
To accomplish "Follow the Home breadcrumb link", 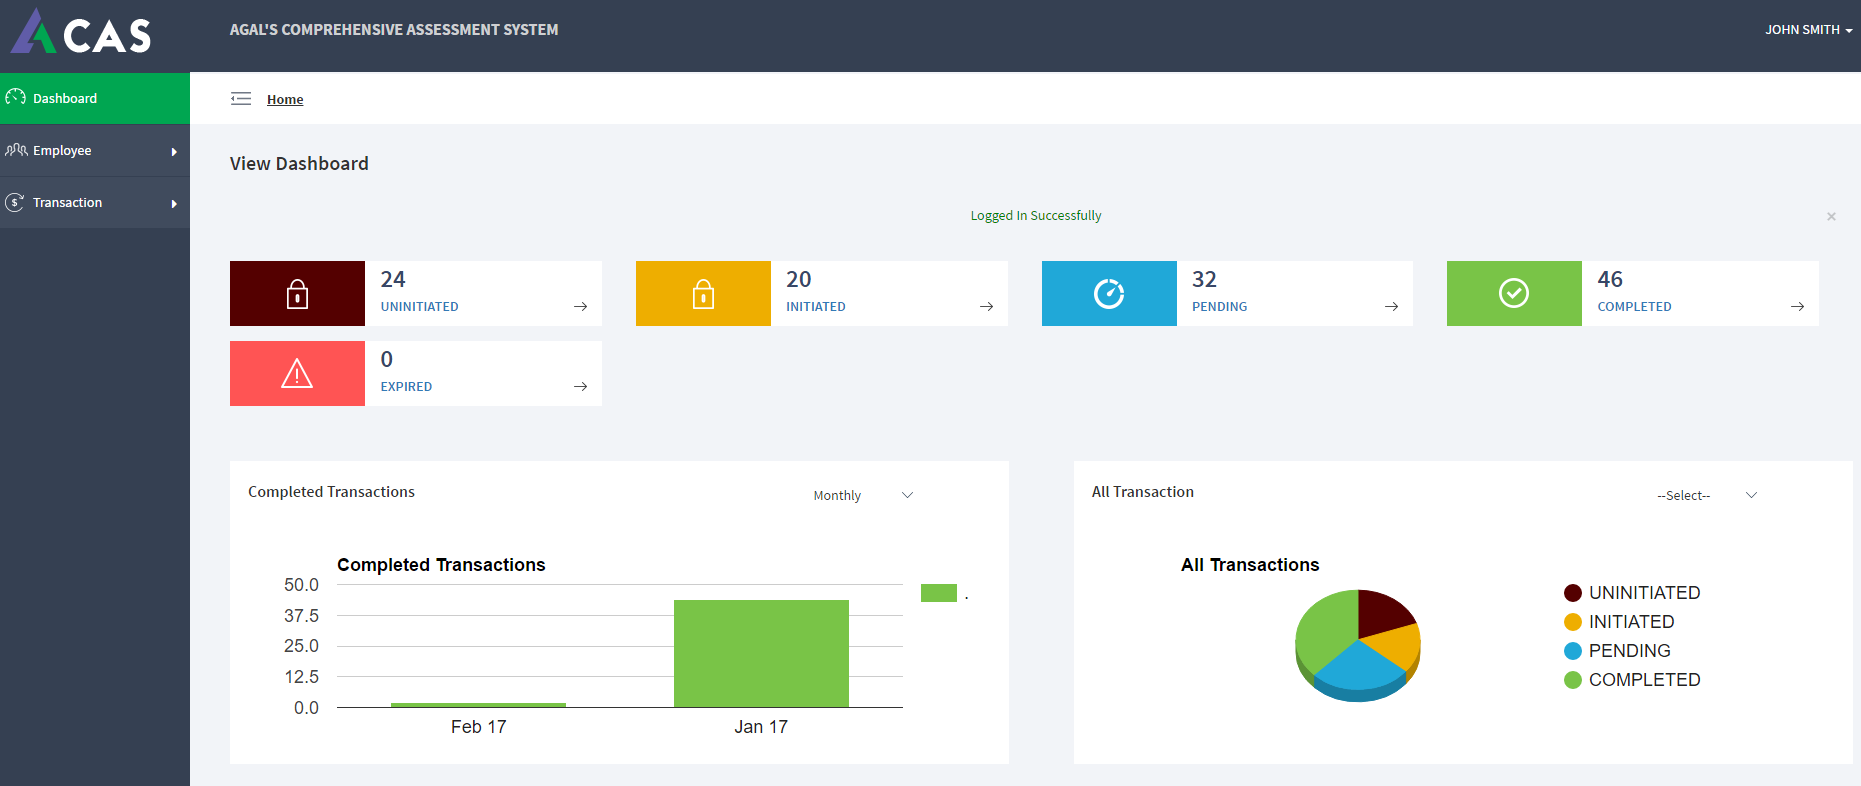I will click(285, 99).
